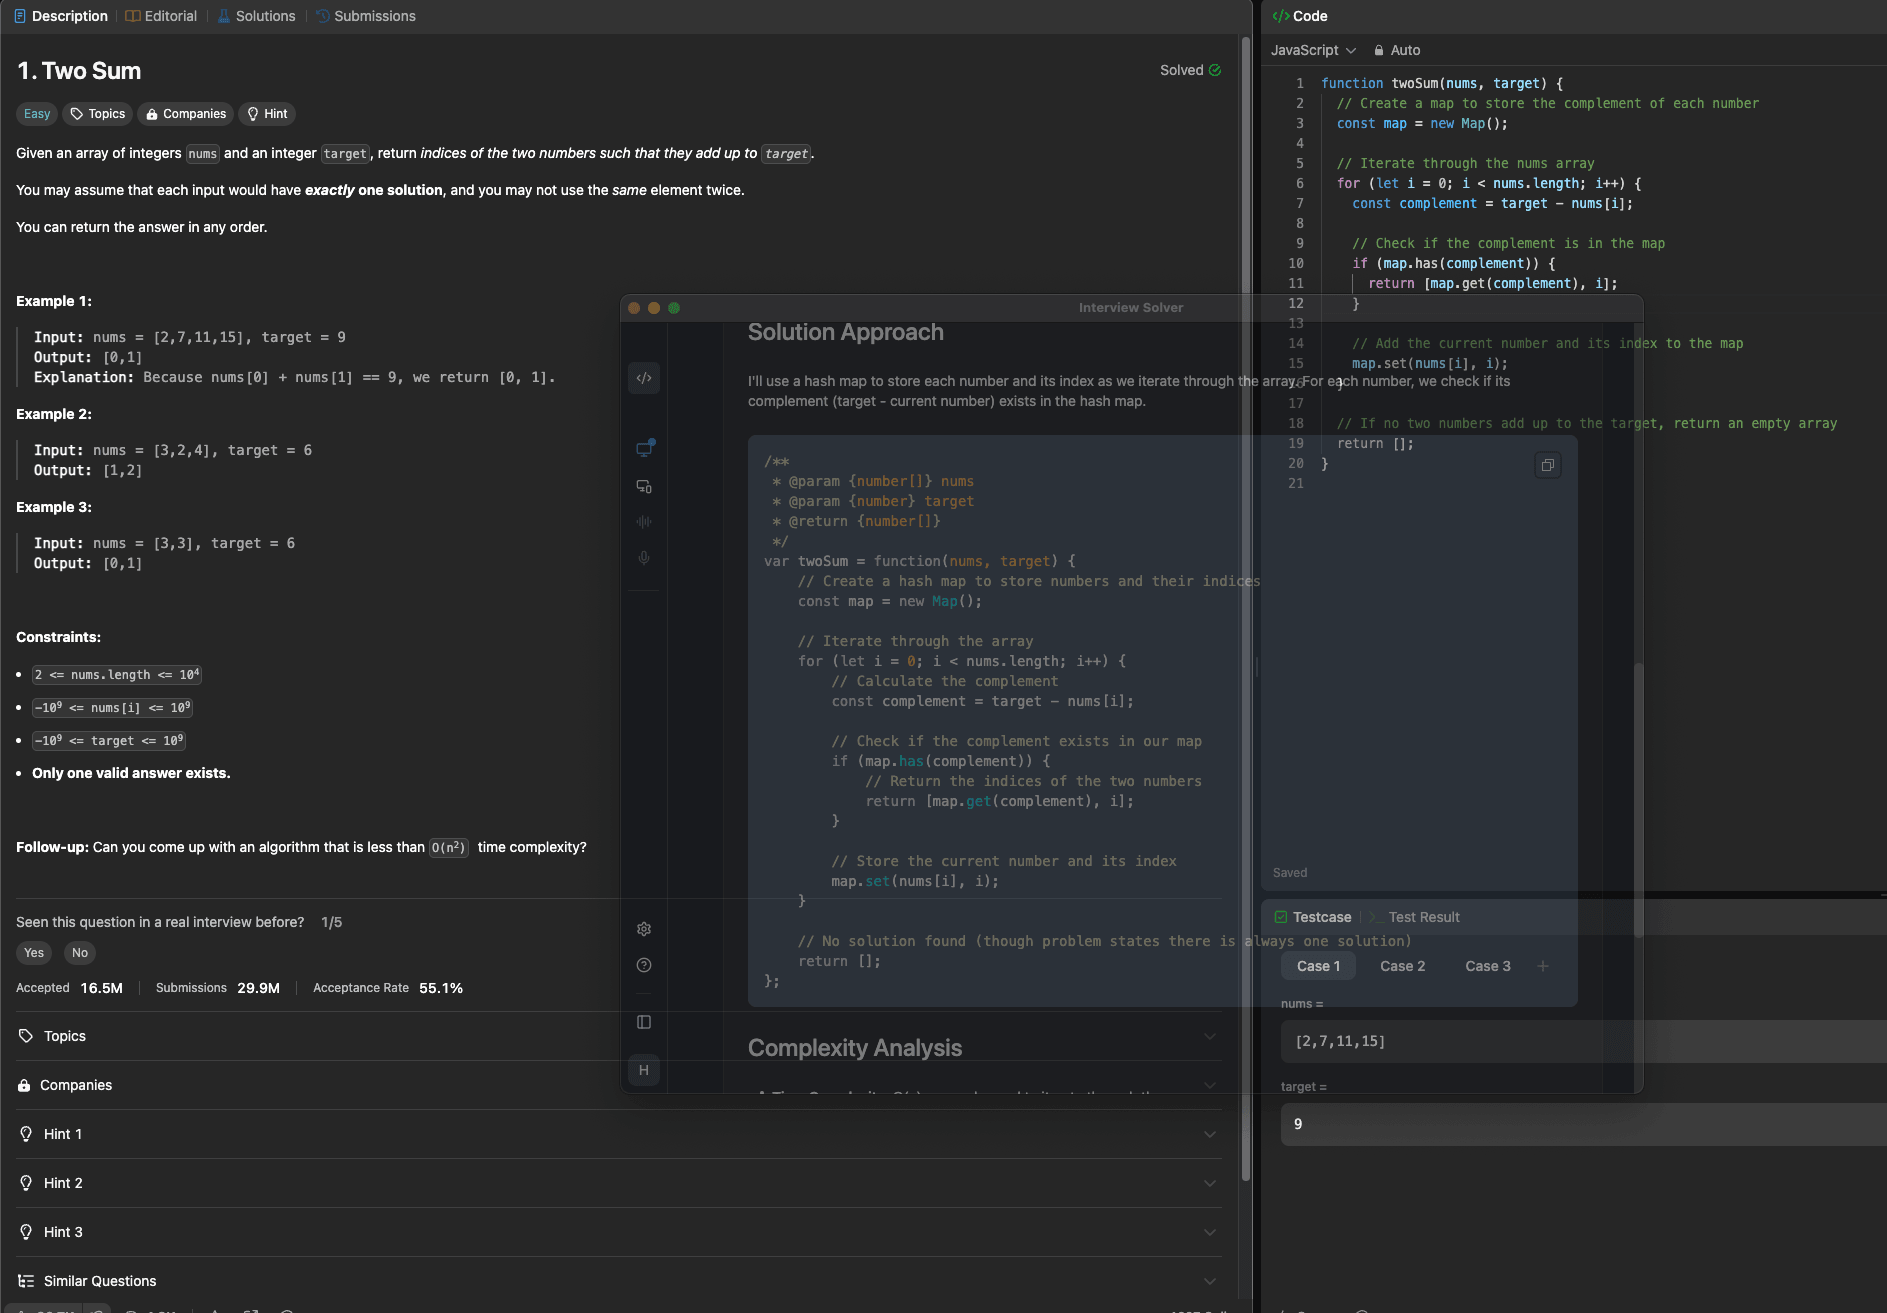Image resolution: width=1887 pixels, height=1313 pixels.
Task: Click the blue monitor screen-capture icon
Action: pyautogui.click(x=644, y=449)
